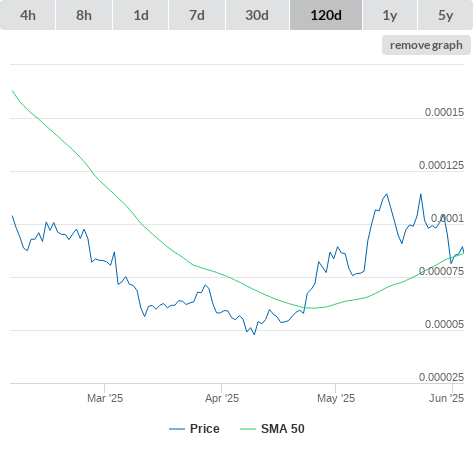
Task: Click the 0.0001 y-axis value
Action: coord(447,218)
